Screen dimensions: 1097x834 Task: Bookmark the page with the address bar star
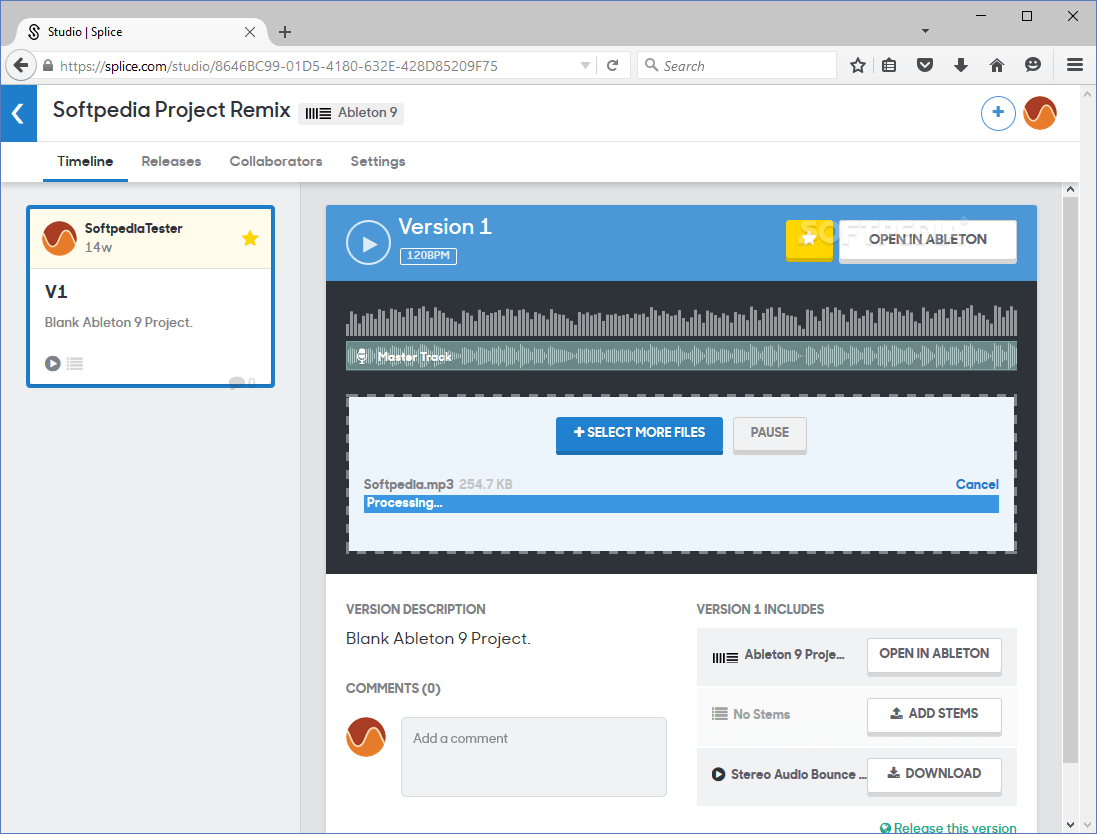(x=857, y=65)
